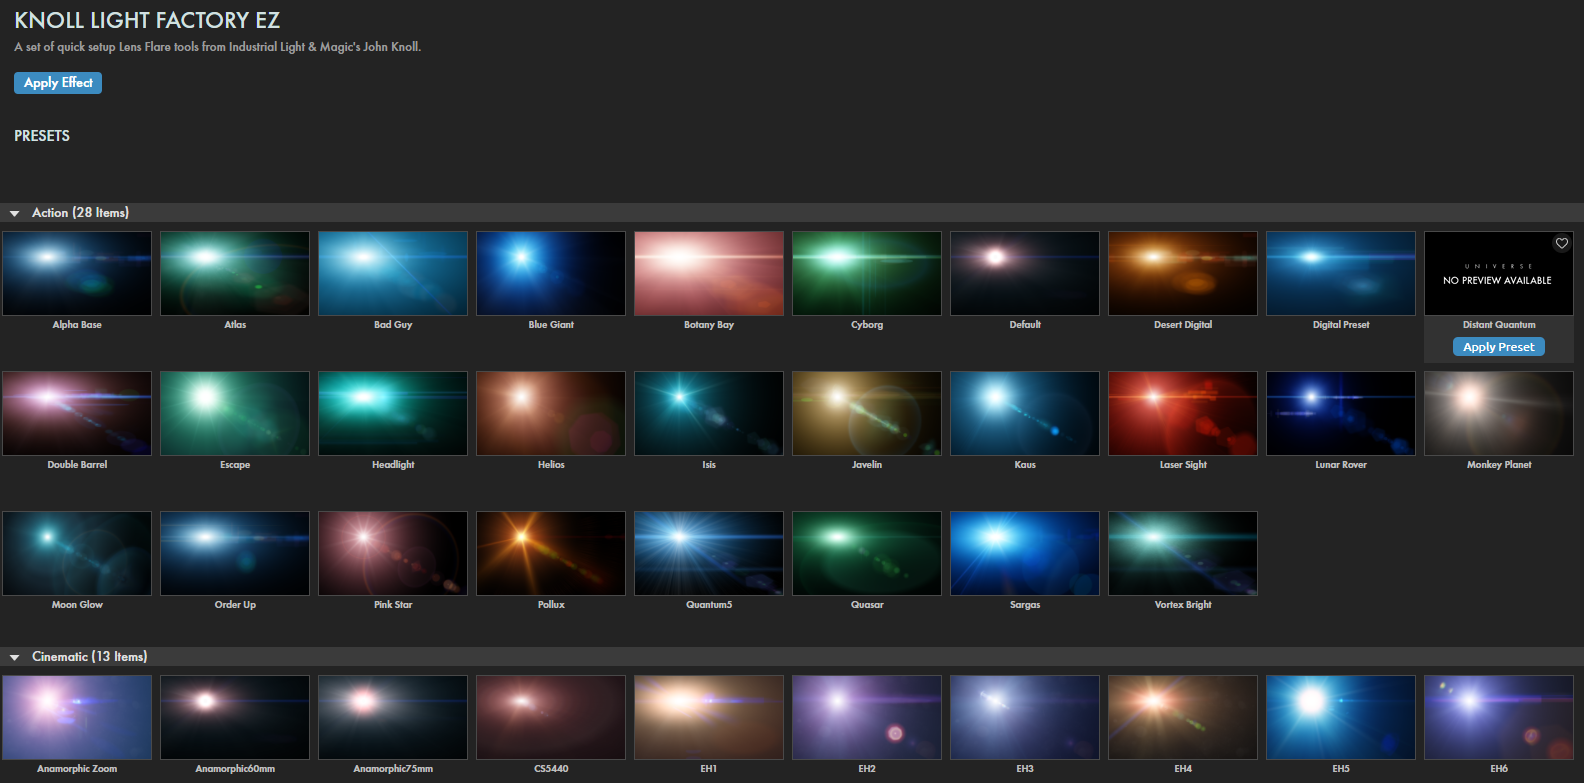The image size is (1584, 783).
Task: Select the EH3 cinematic thumbnail
Action: point(1025,717)
